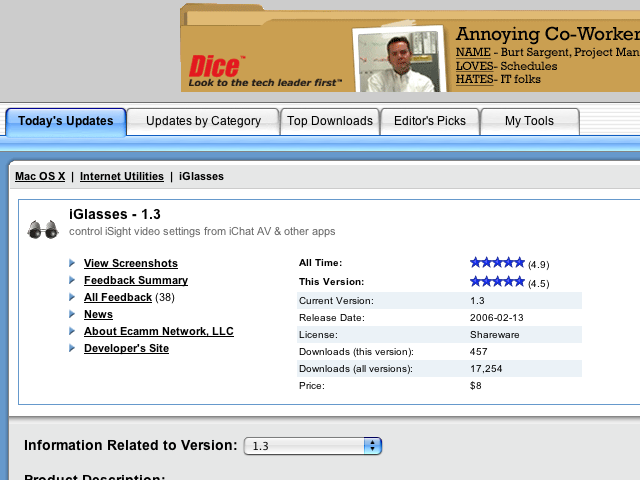Viewport: 640px width, 480px height.
Task: Open the Editor's Picks tab
Action: pyautogui.click(x=430, y=121)
